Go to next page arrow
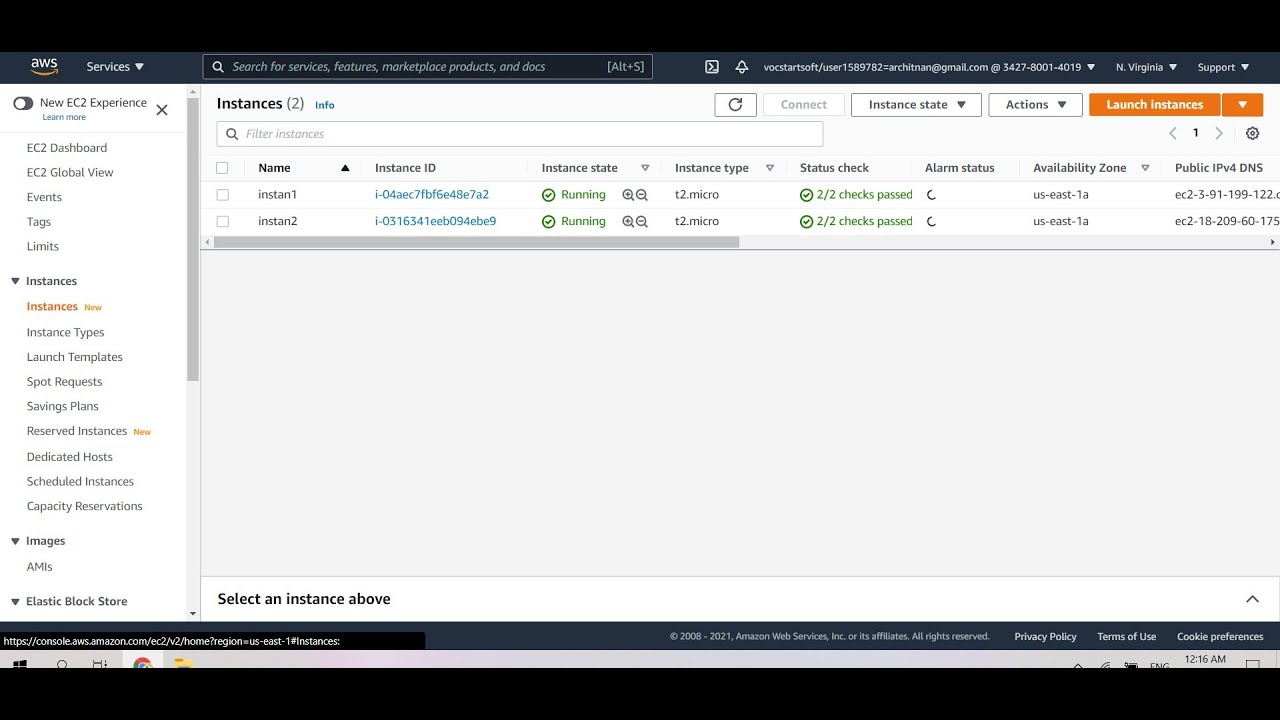Image resolution: width=1280 pixels, height=720 pixels. point(1219,133)
